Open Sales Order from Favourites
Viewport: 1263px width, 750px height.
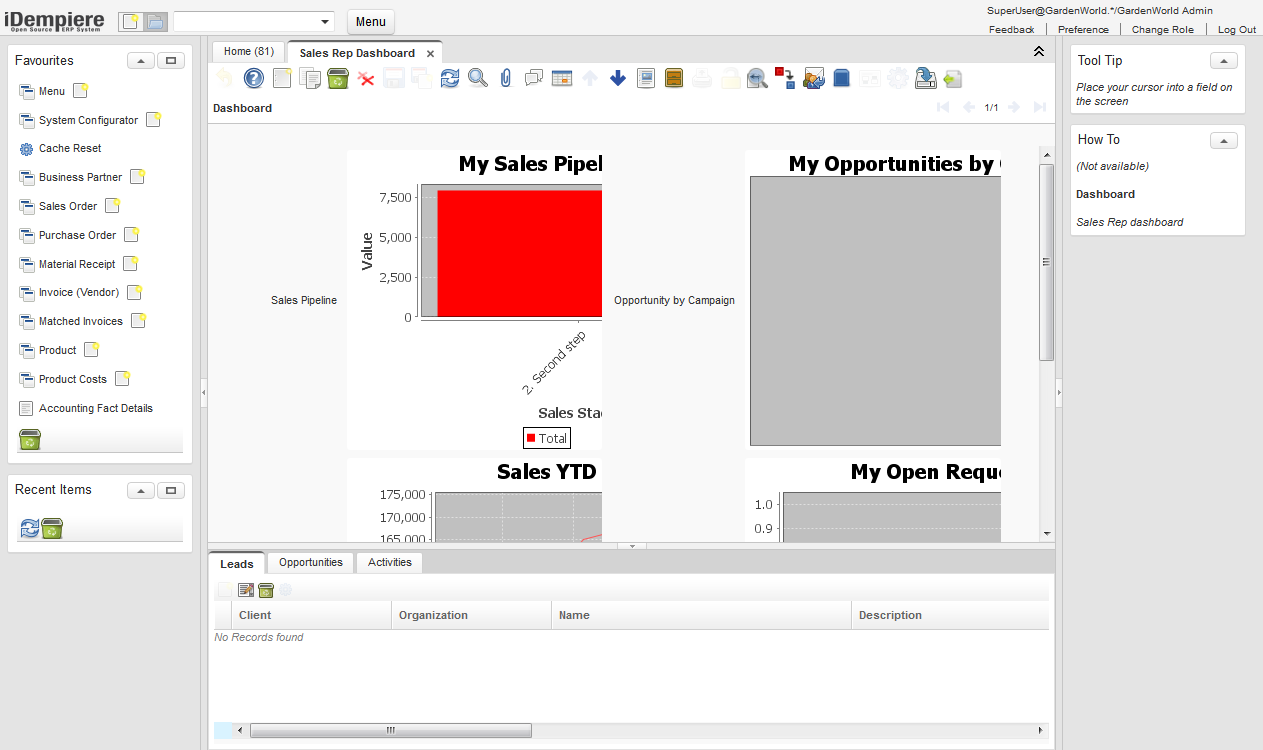[x=68, y=206]
